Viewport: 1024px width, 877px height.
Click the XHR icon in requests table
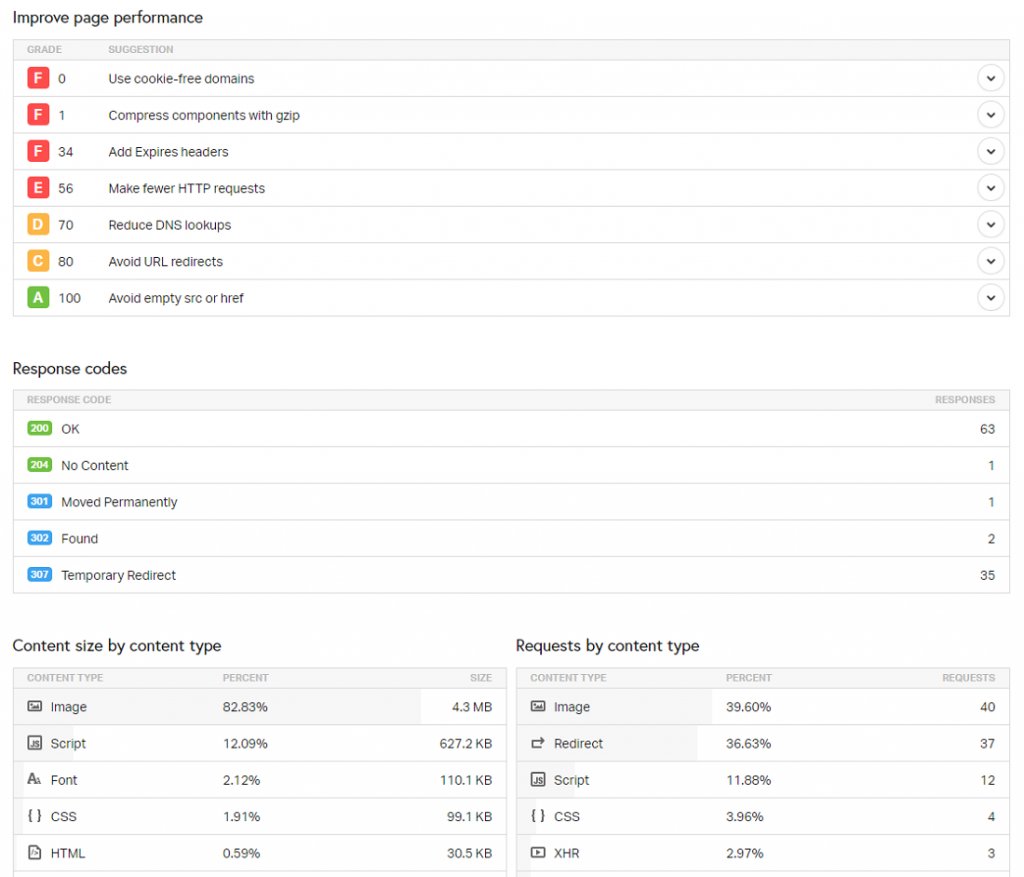click(x=538, y=853)
